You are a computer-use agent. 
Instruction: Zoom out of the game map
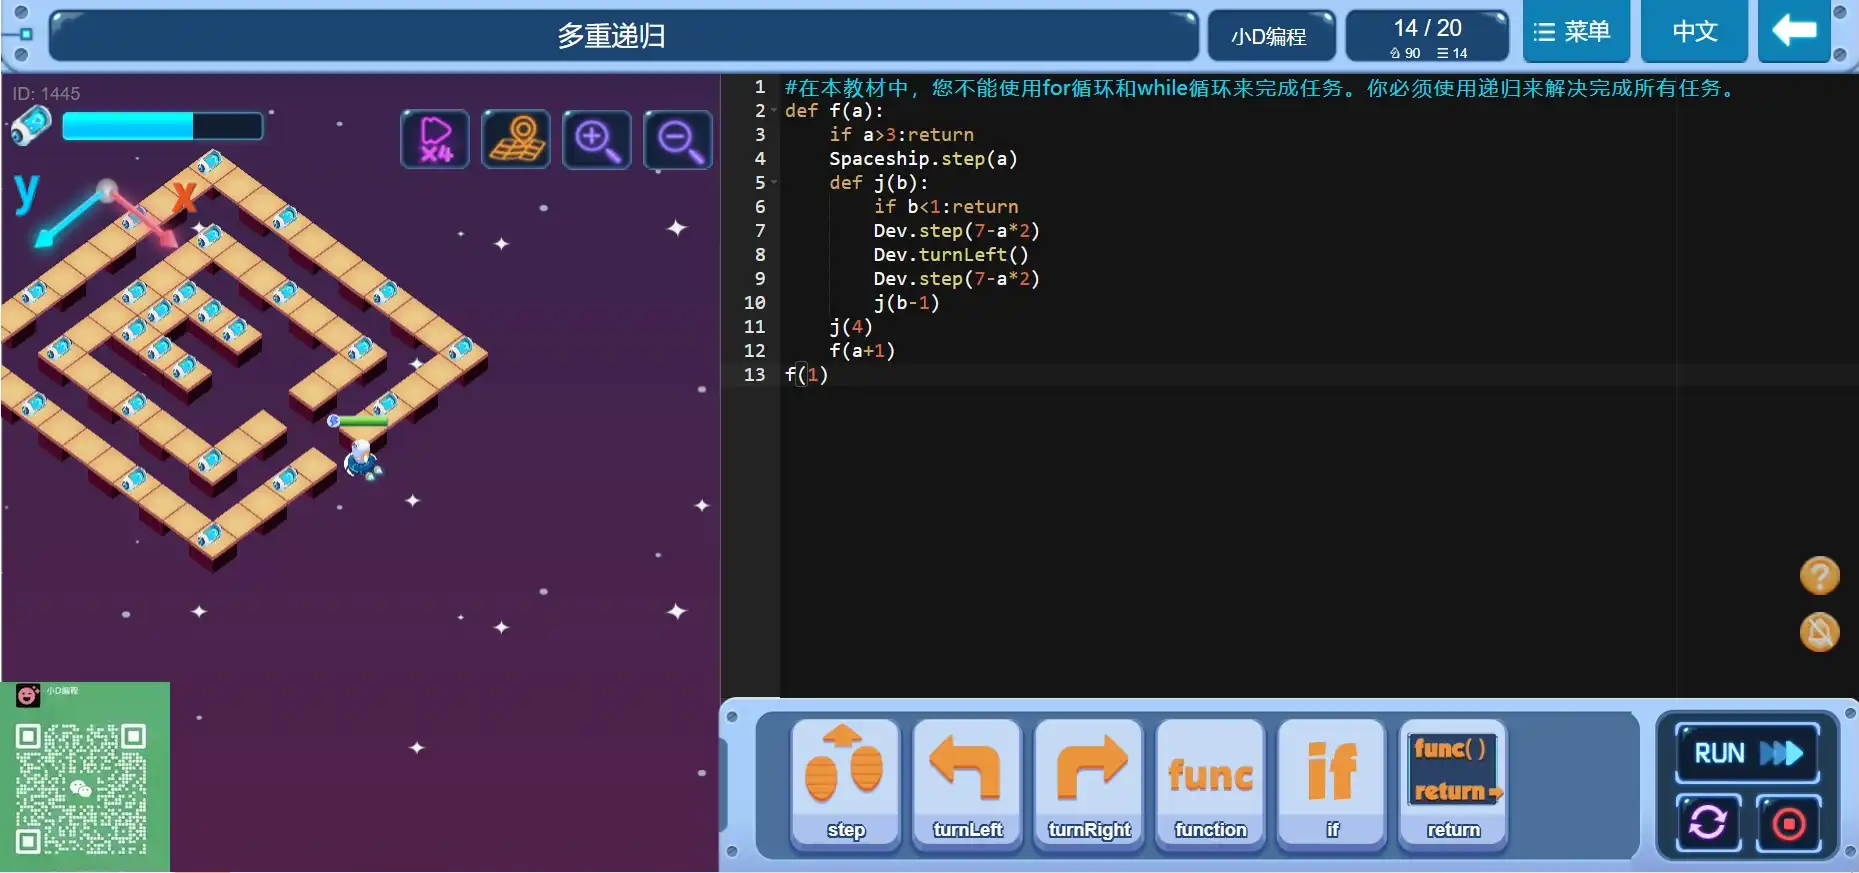(x=678, y=139)
